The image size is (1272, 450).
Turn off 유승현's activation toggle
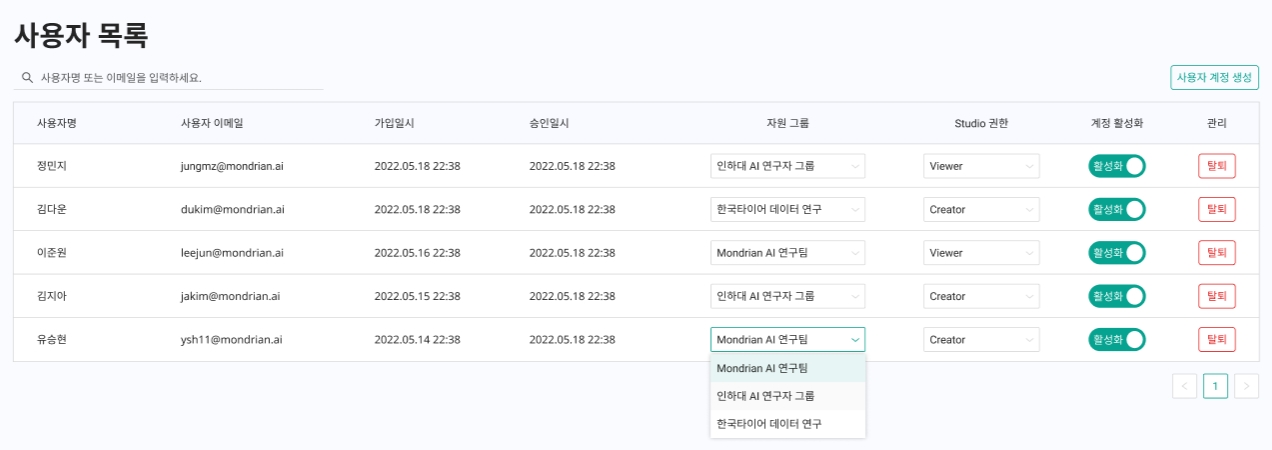click(1116, 340)
